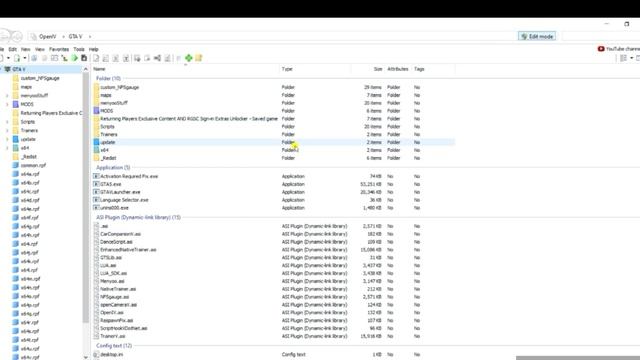Viewport: 640px width, 360px height.
Task: Click the blue update folder icon in file list
Action: pyautogui.click(x=96, y=142)
